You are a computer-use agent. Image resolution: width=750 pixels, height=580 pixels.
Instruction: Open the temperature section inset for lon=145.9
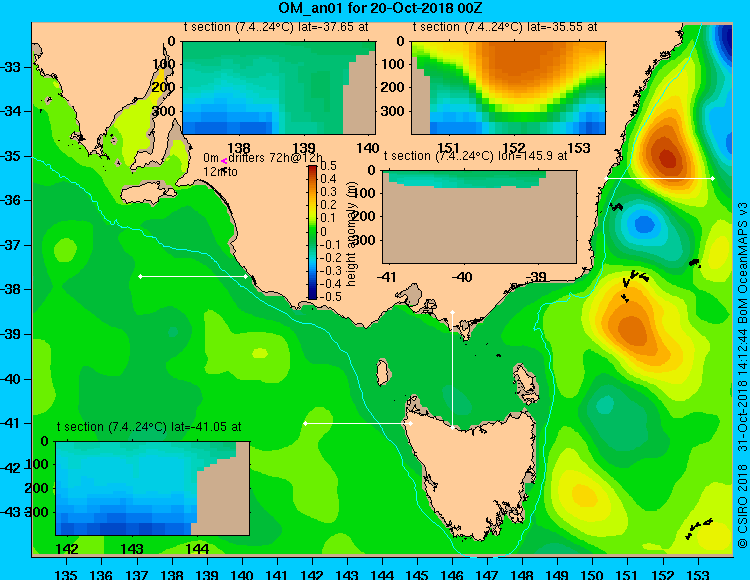(x=479, y=217)
